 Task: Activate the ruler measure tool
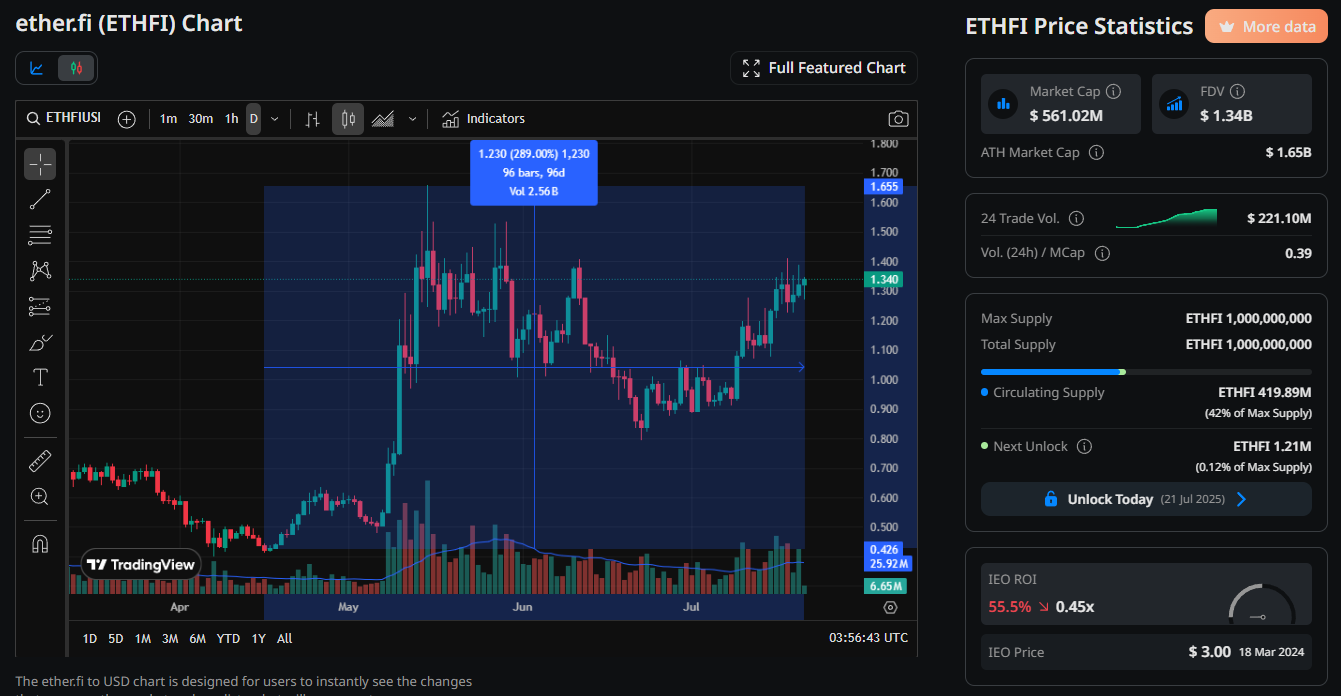coord(40,461)
